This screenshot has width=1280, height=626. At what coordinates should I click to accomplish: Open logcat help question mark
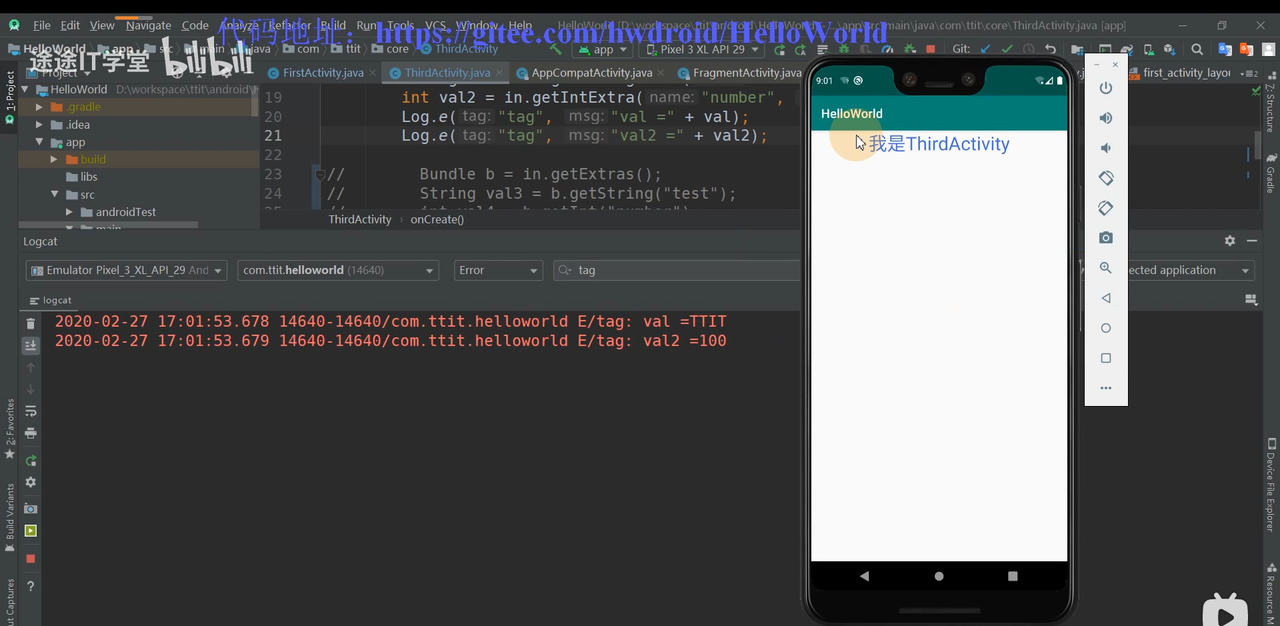[x=31, y=586]
